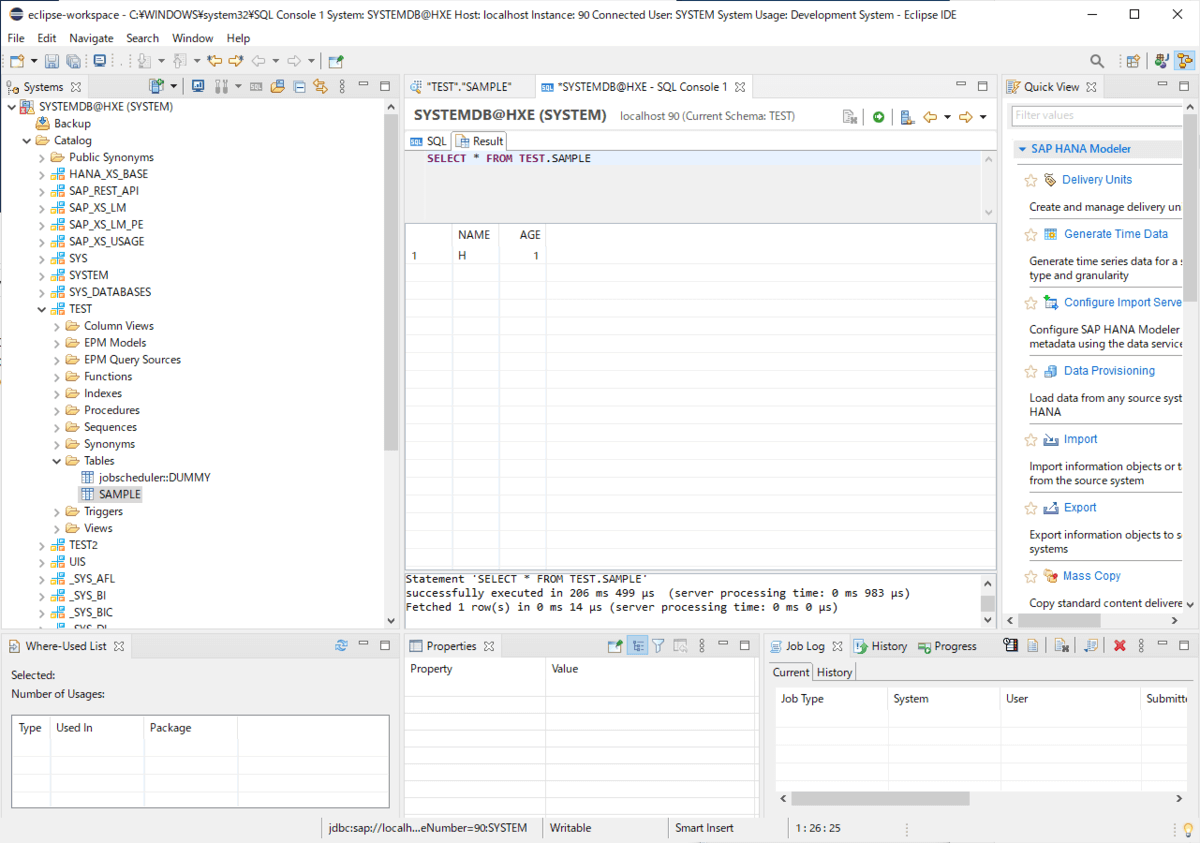The width and height of the screenshot is (1200, 843).
Task: Click the filter funnel icon in Properties view
Action: coord(658,646)
